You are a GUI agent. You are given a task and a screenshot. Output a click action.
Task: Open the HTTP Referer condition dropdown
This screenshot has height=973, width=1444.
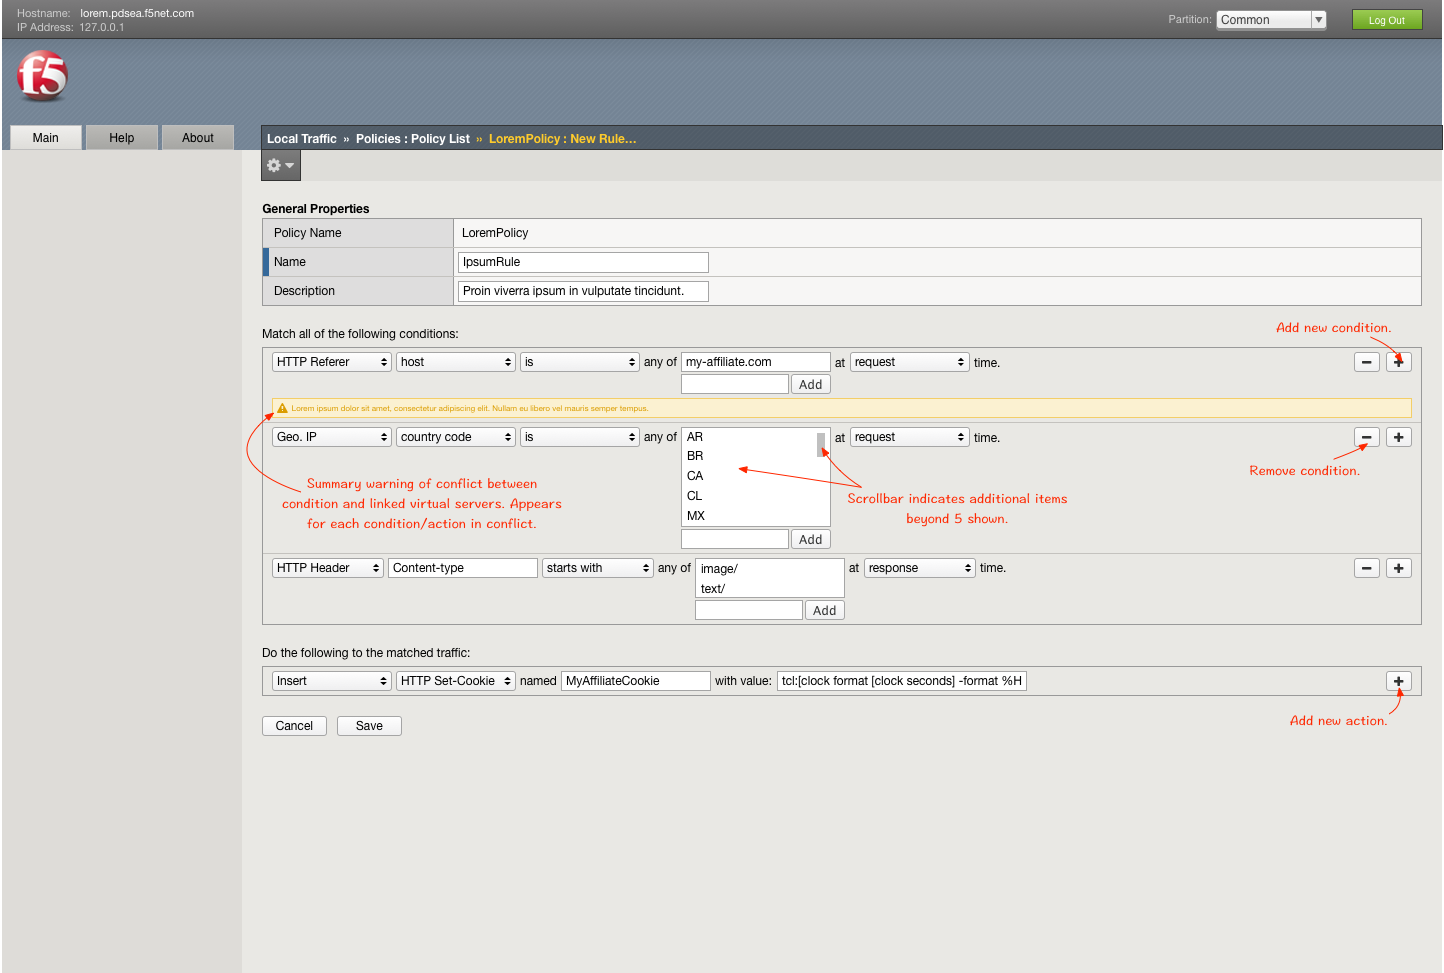point(332,362)
